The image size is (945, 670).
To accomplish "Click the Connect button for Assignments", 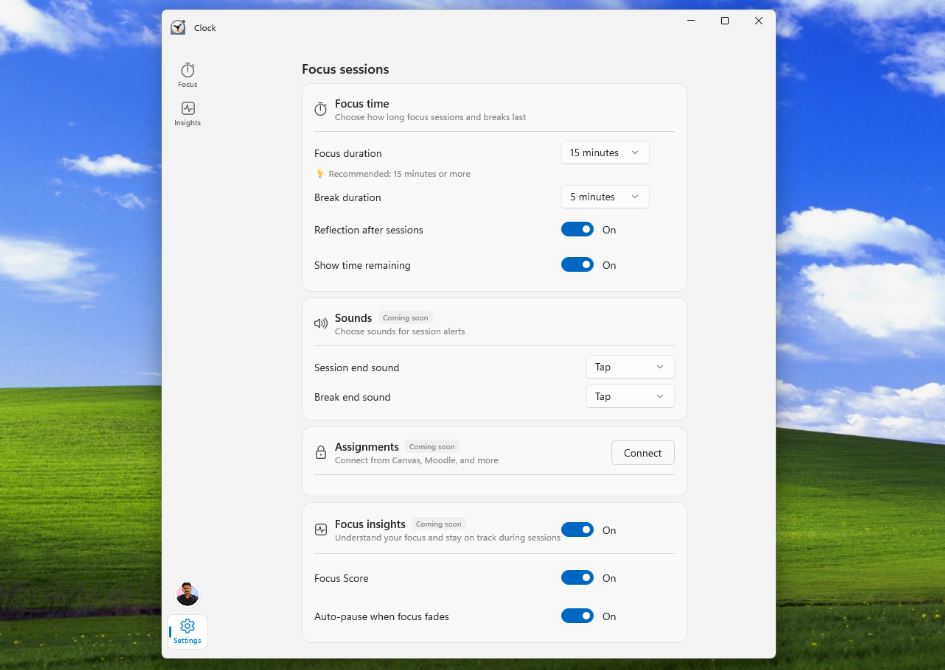I will pyautogui.click(x=642, y=452).
